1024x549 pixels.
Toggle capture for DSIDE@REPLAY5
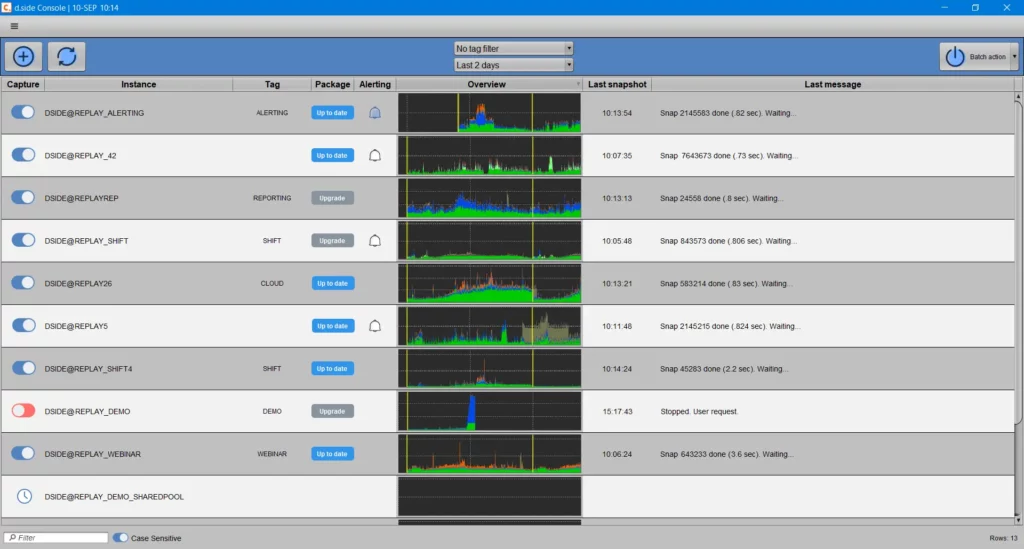(x=24, y=325)
